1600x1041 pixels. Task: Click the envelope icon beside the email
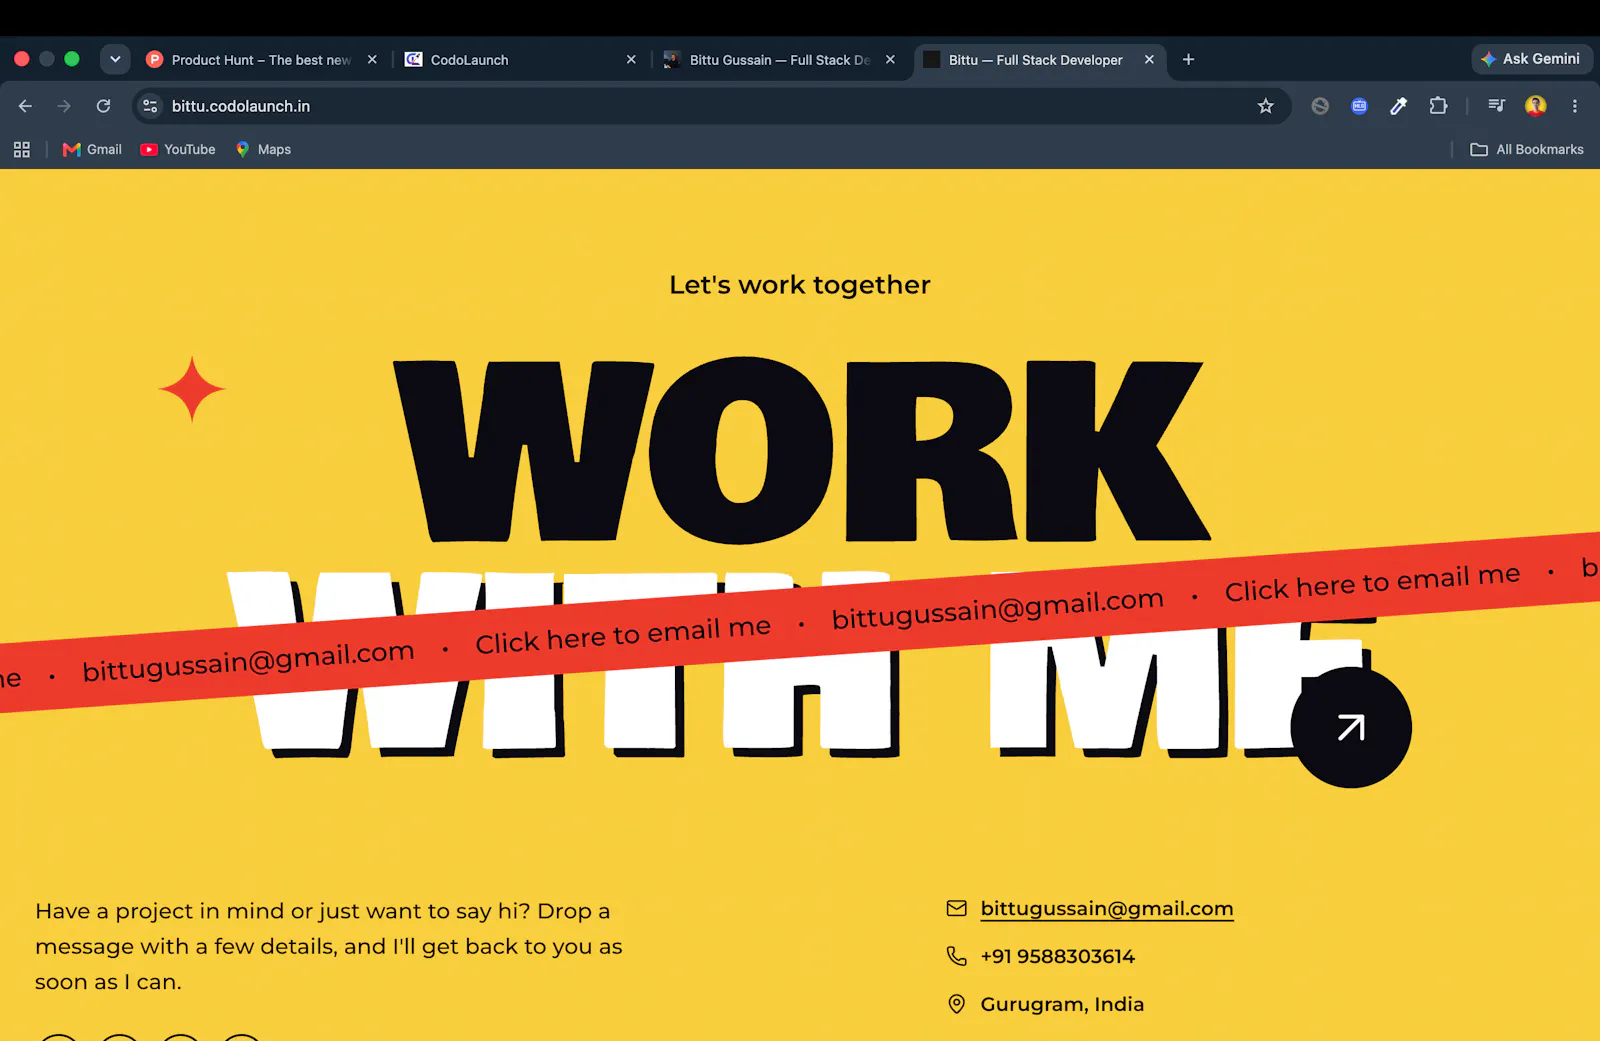(x=957, y=908)
